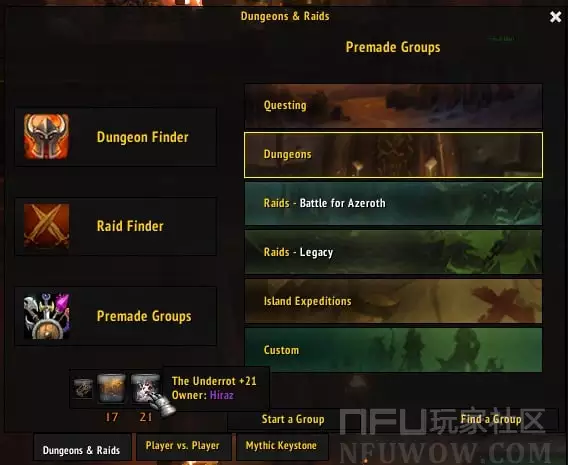Click the Start a Group button

click(x=293, y=419)
